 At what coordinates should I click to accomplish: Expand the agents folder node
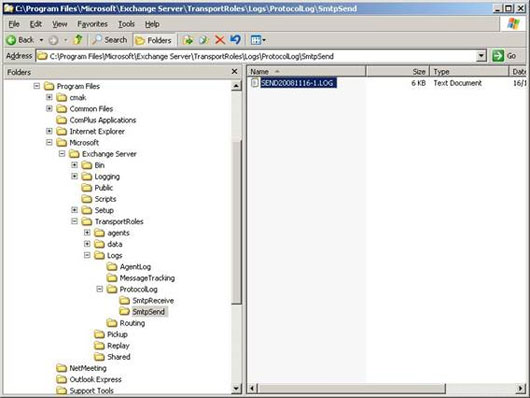click(x=87, y=233)
